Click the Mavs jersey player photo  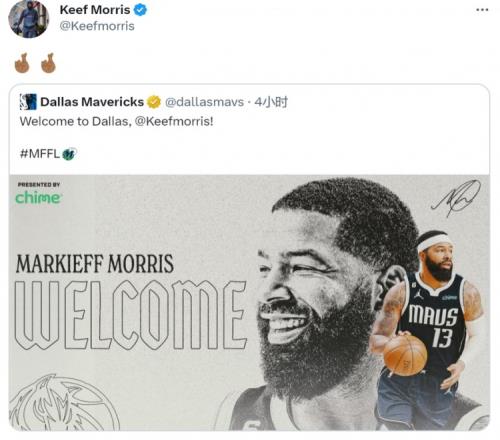(429, 330)
